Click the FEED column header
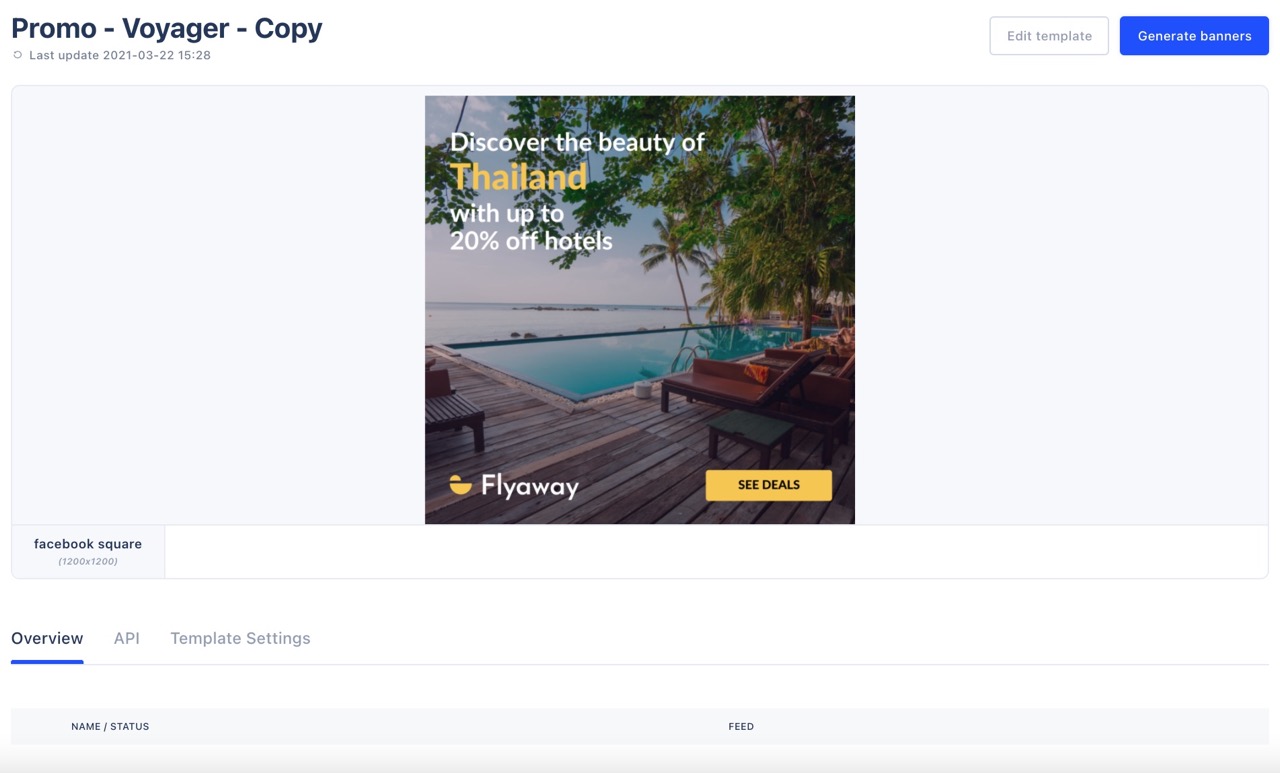 [x=741, y=726]
